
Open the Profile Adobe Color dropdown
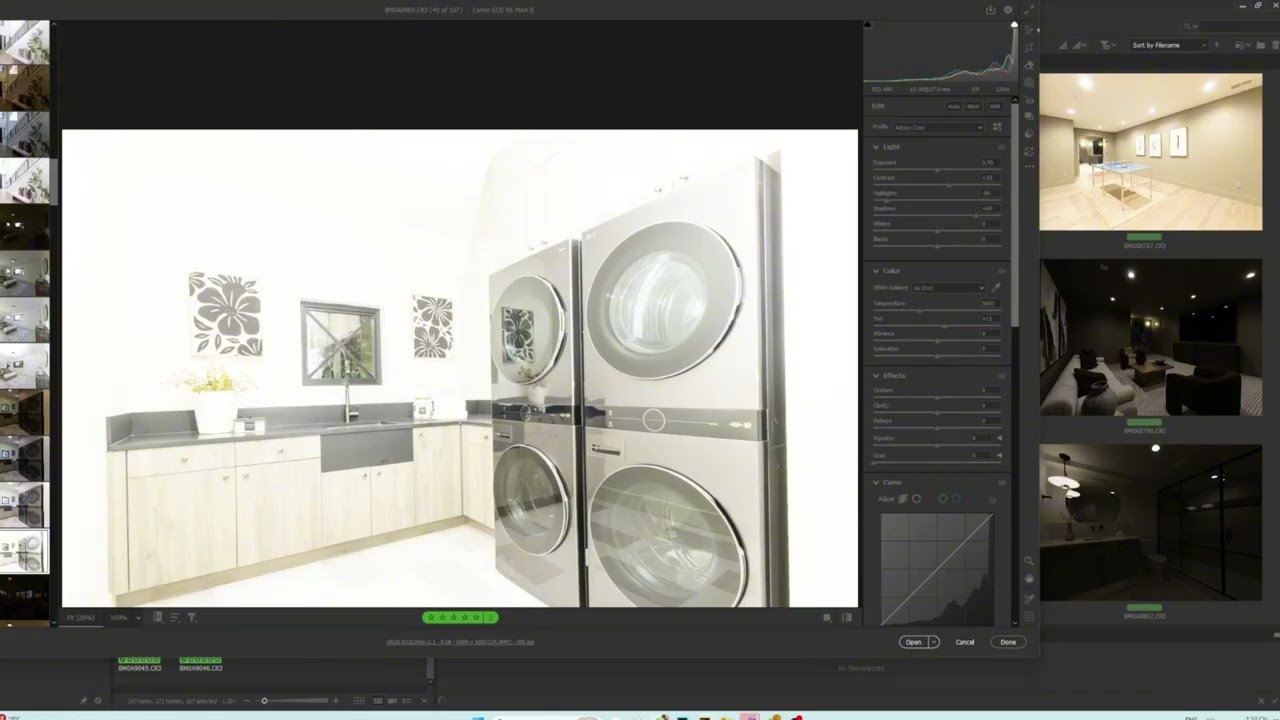938,127
